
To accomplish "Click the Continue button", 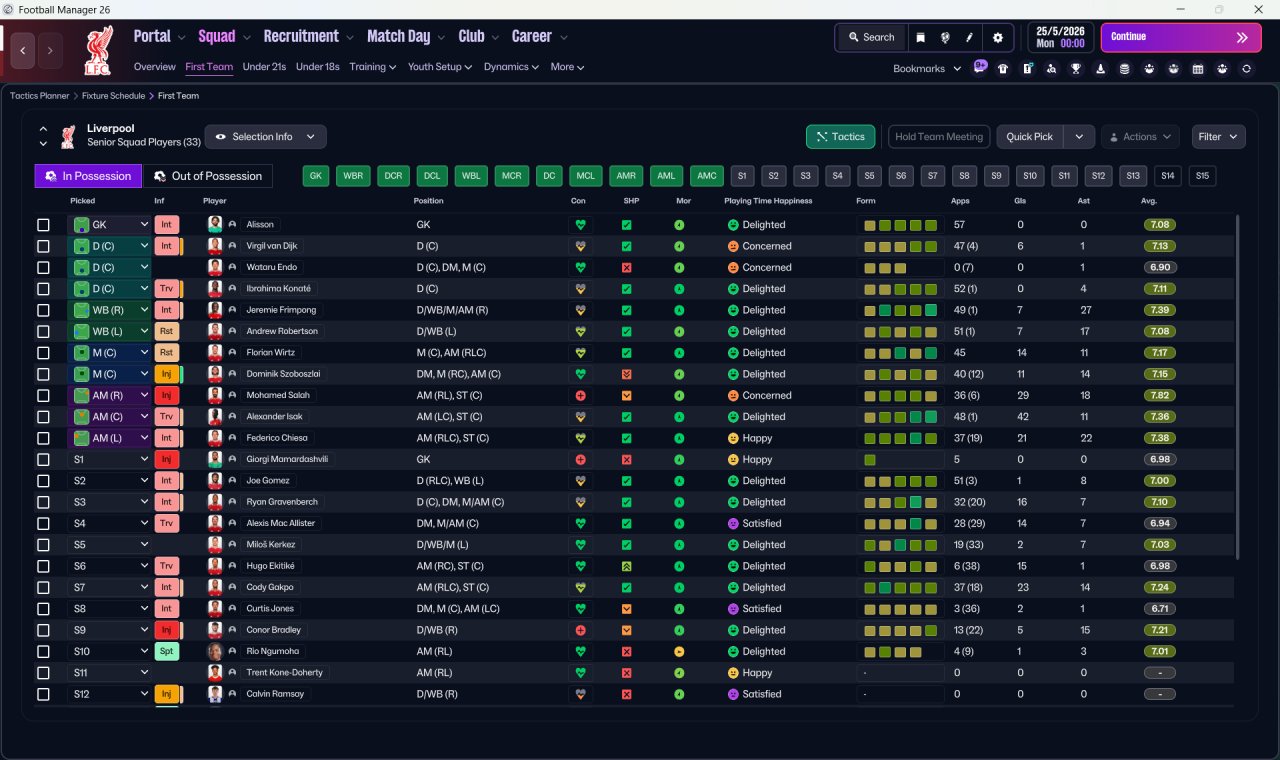I will coord(1179,37).
